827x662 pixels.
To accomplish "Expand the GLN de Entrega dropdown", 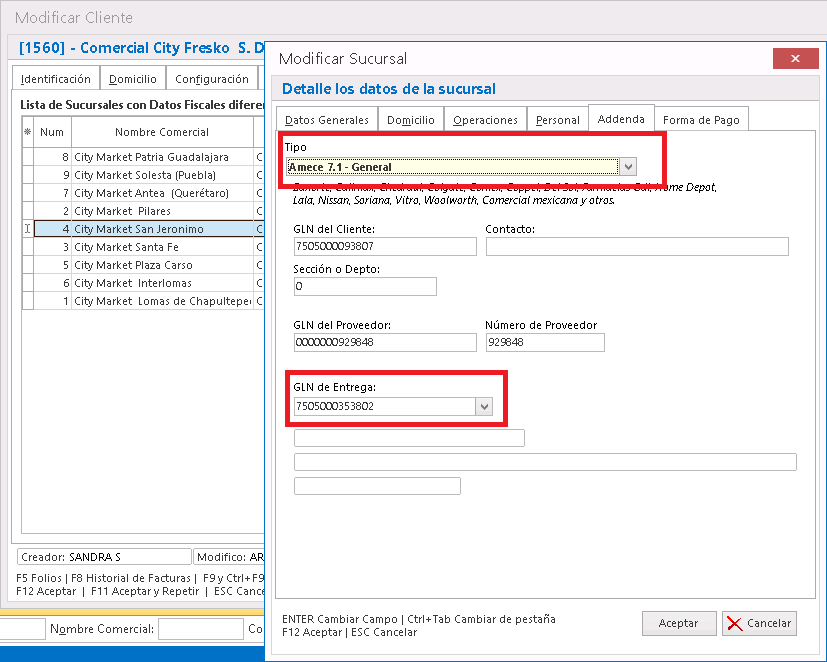I will 485,406.
